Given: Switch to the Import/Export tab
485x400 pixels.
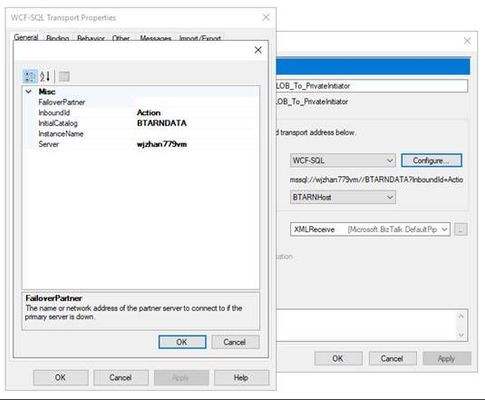Looking at the screenshot, I should pyautogui.click(x=200, y=38).
